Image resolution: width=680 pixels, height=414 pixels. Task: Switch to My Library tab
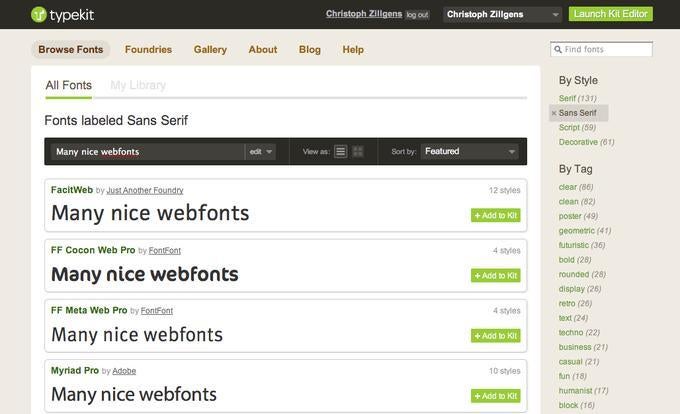coord(138,85)
